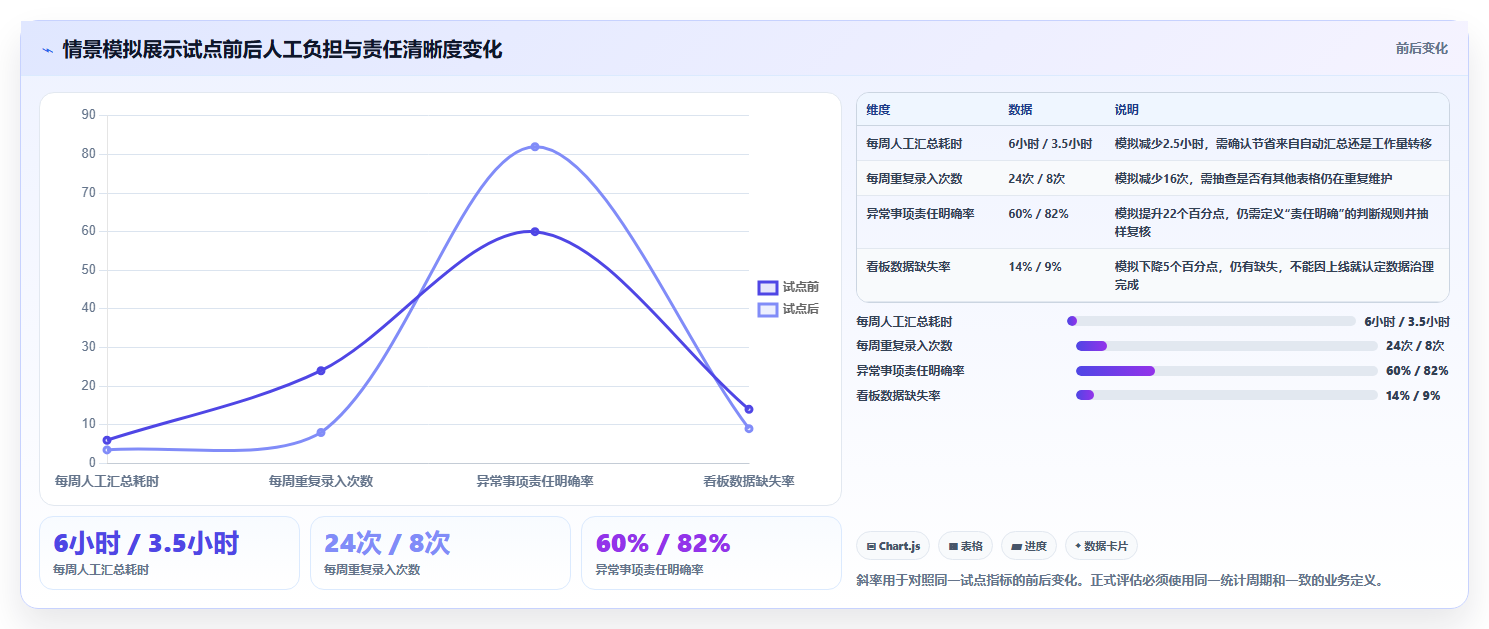Click x-axis label 看板数据缺失率
This screenshot has width=1489, height=629.
point(749,481)
